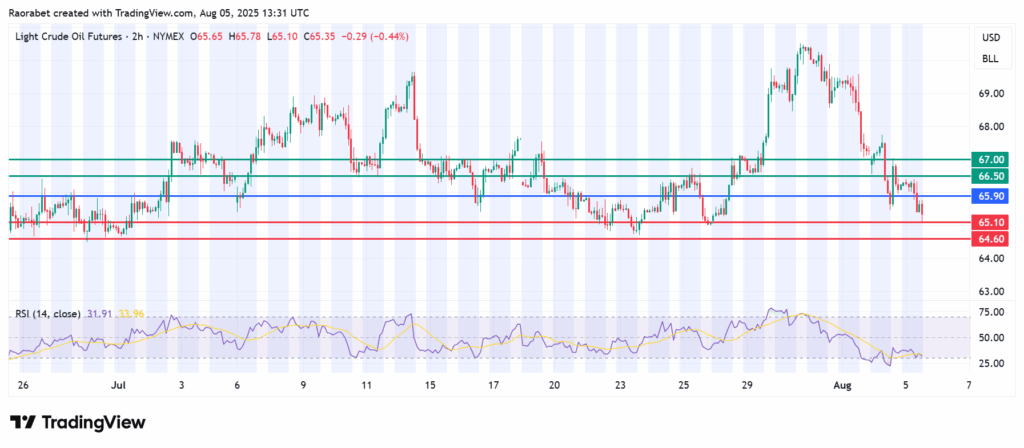Image resolution: width=1024 pixels, height=448 pixels.
Task: Select the red 65.10 price tag
Action: point(991,222)
